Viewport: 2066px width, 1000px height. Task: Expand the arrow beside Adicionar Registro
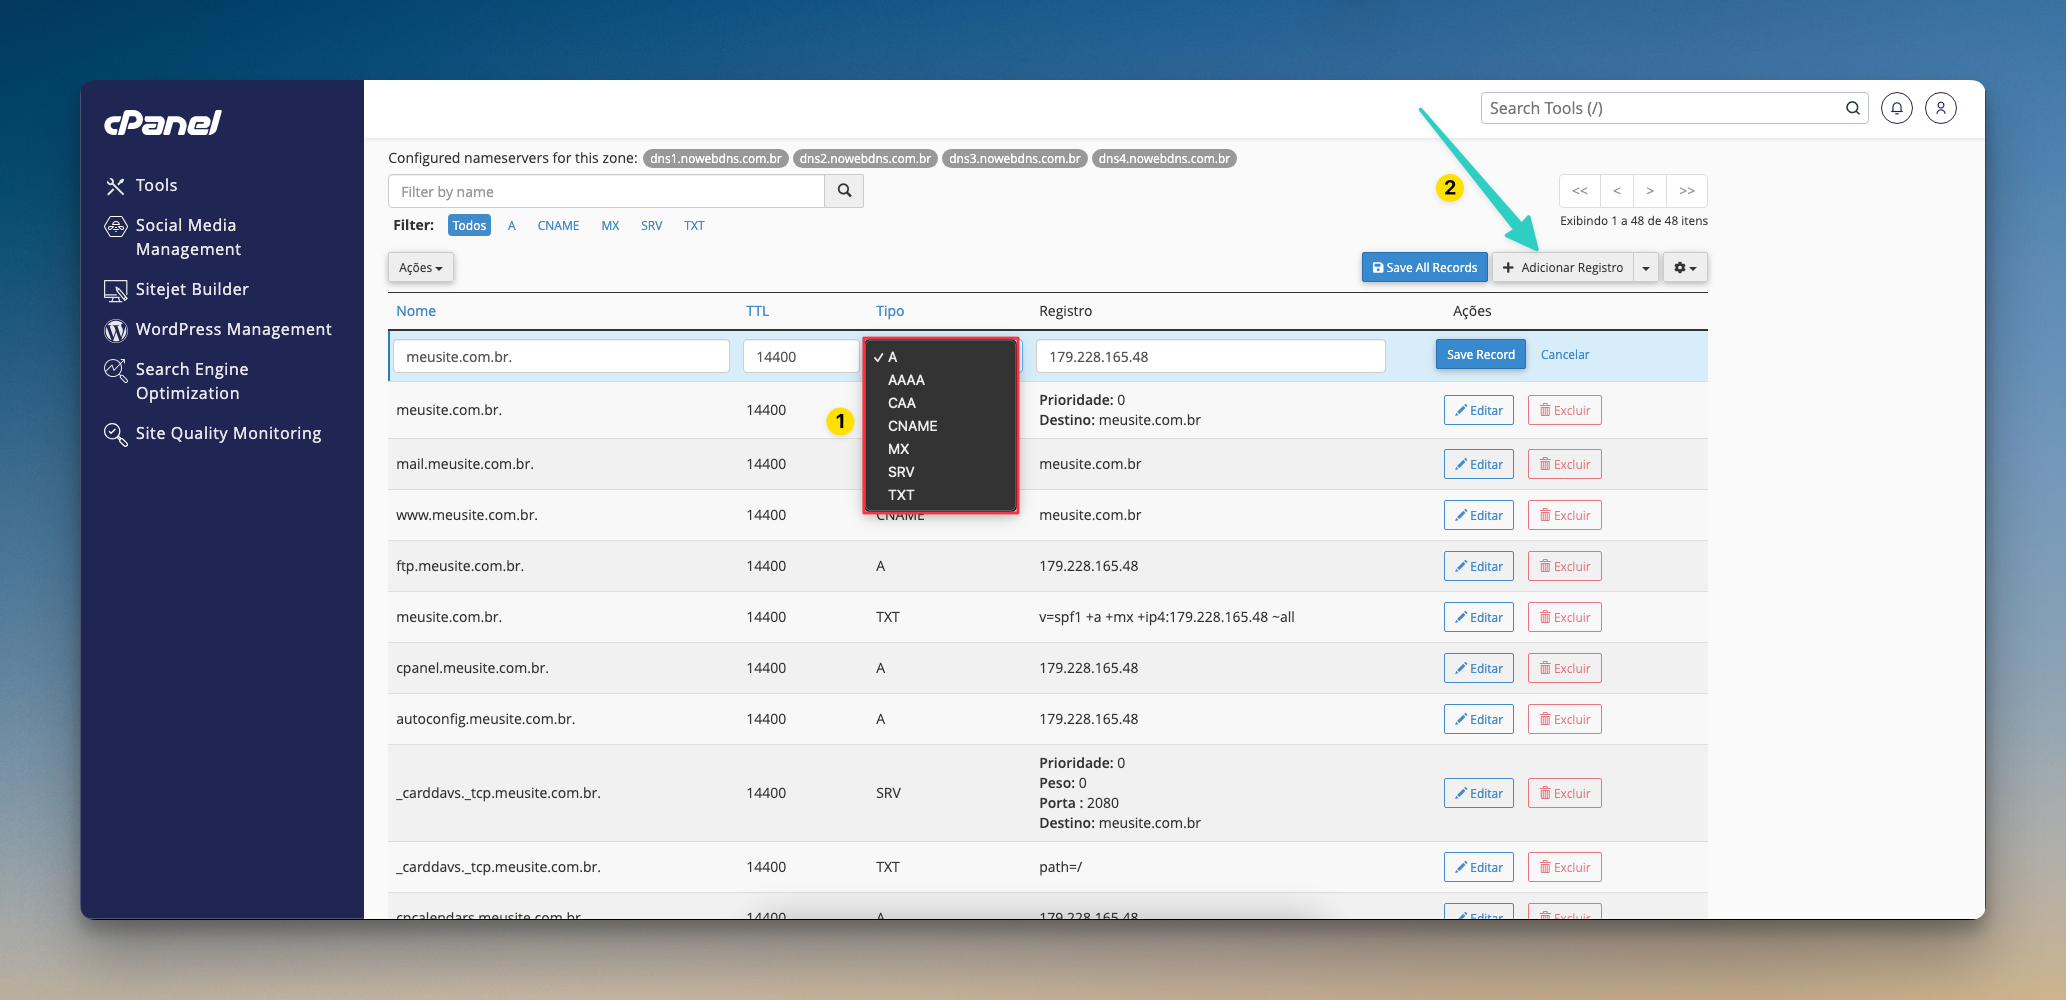(x=1646, y=268)
